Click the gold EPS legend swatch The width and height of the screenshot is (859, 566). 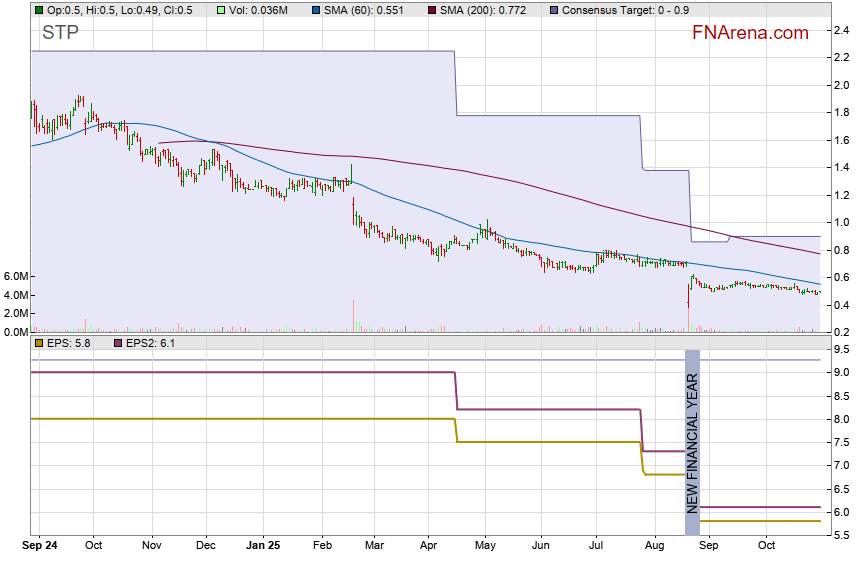coord(39,343)
